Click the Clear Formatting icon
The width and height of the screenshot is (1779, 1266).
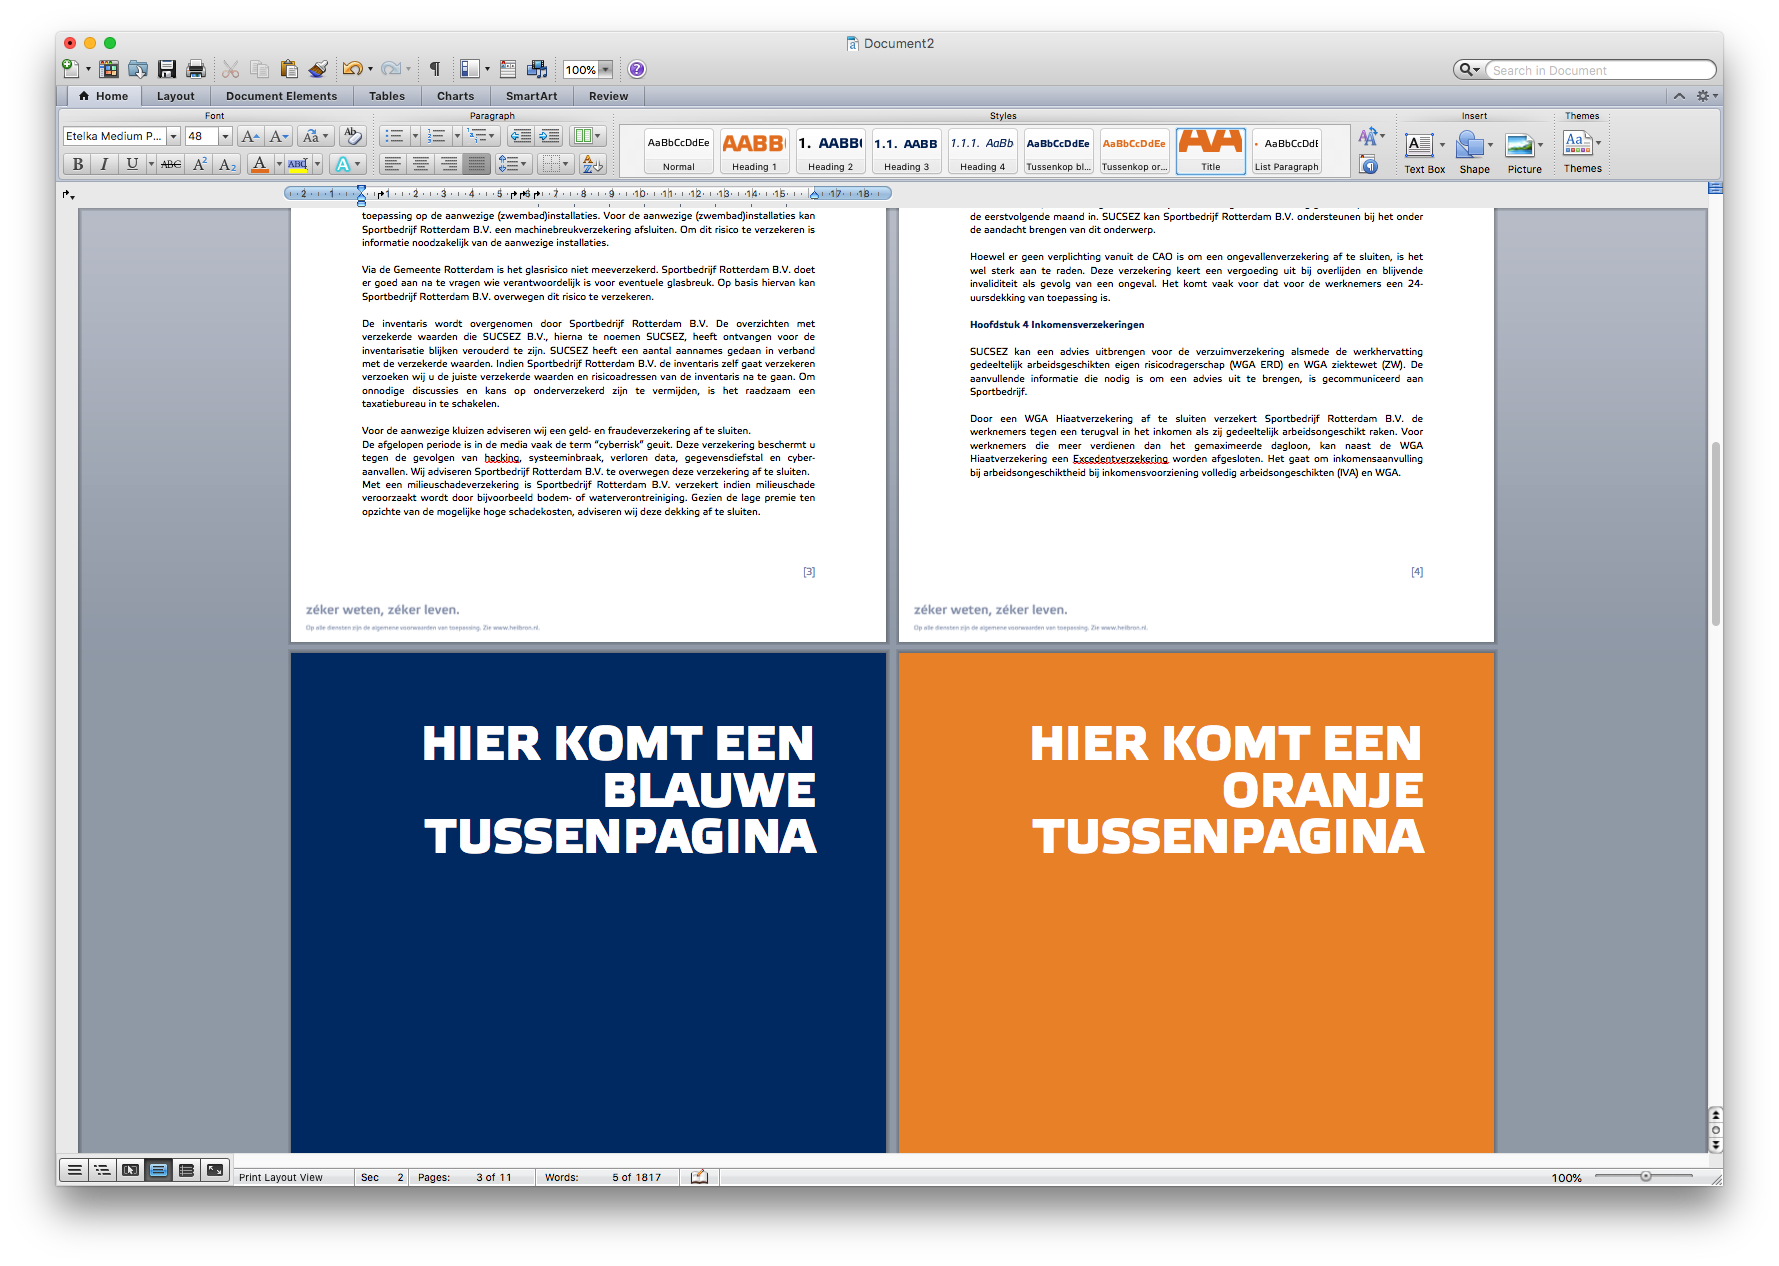[352, 136]
